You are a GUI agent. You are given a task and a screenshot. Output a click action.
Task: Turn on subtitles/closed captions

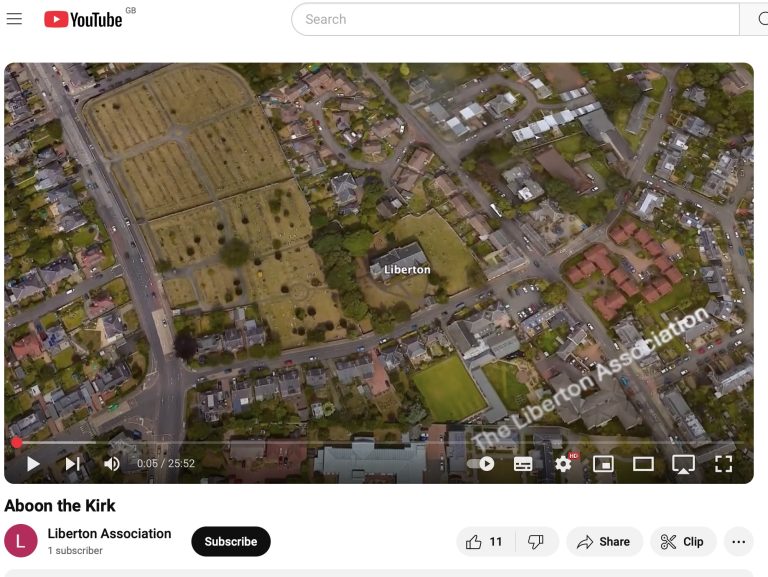pos(523,463)
